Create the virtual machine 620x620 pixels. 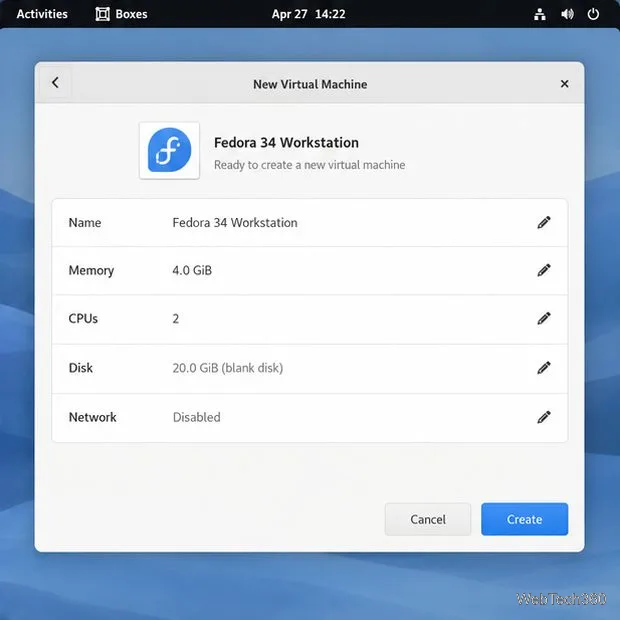(x=524, y=519)
